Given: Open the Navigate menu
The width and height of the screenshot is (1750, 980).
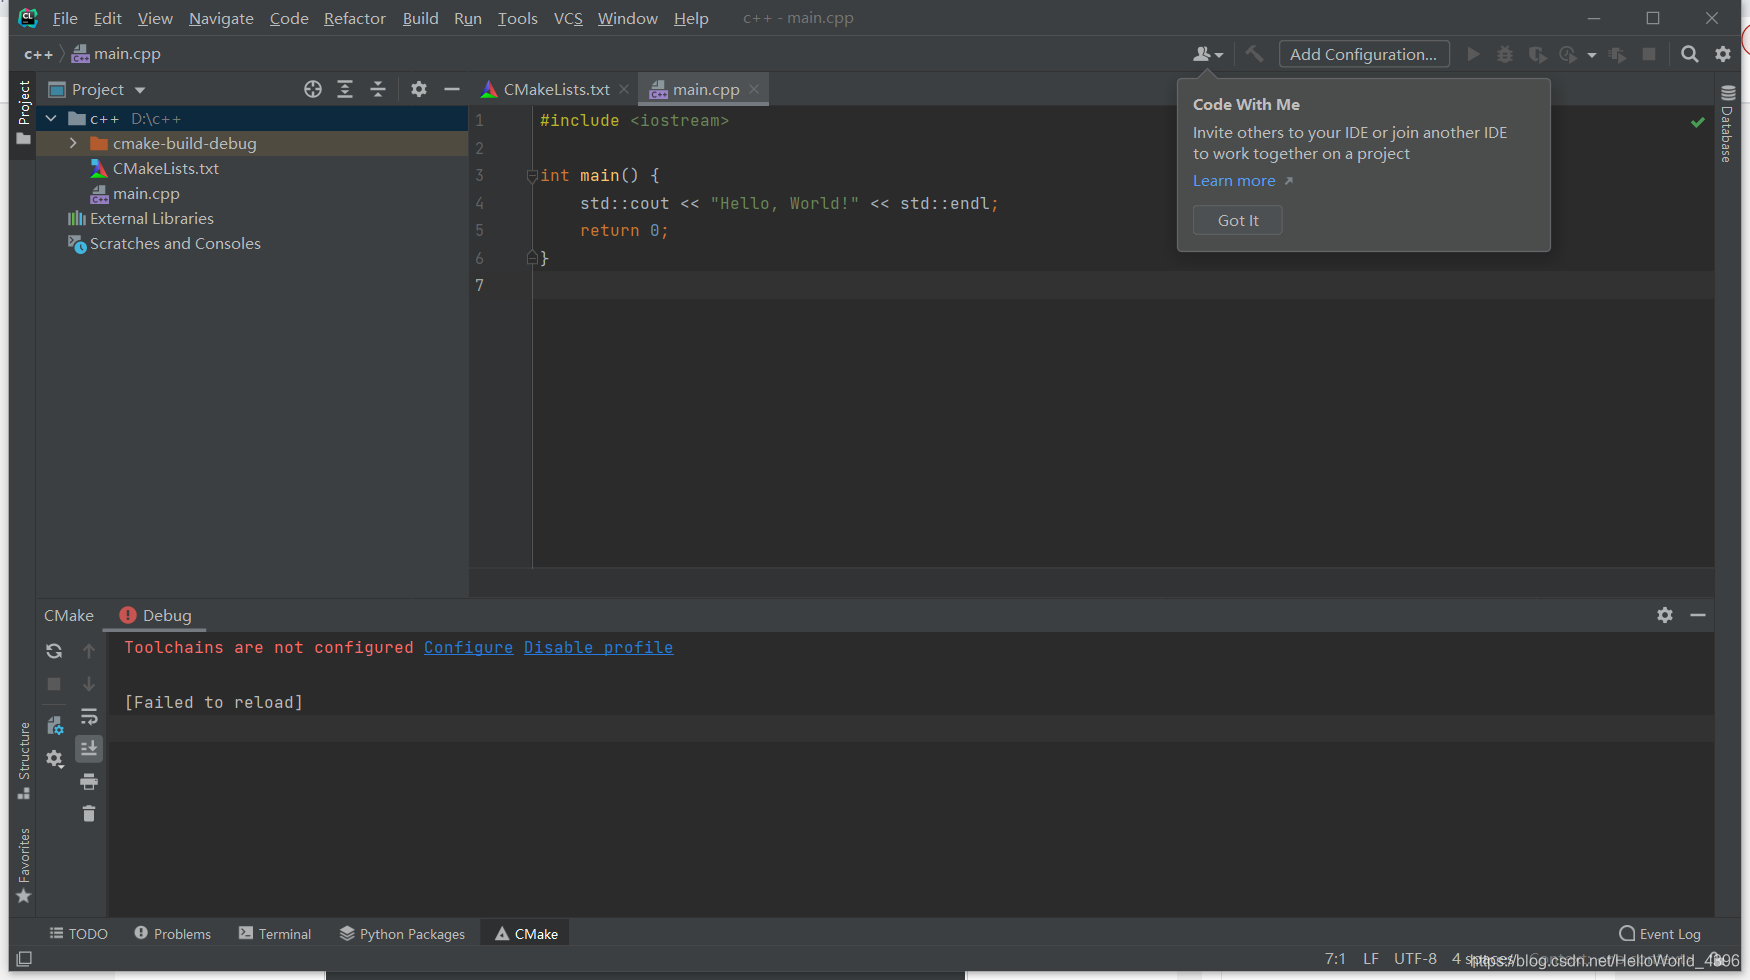Looking at the screenshot, I should pos(221,18).
